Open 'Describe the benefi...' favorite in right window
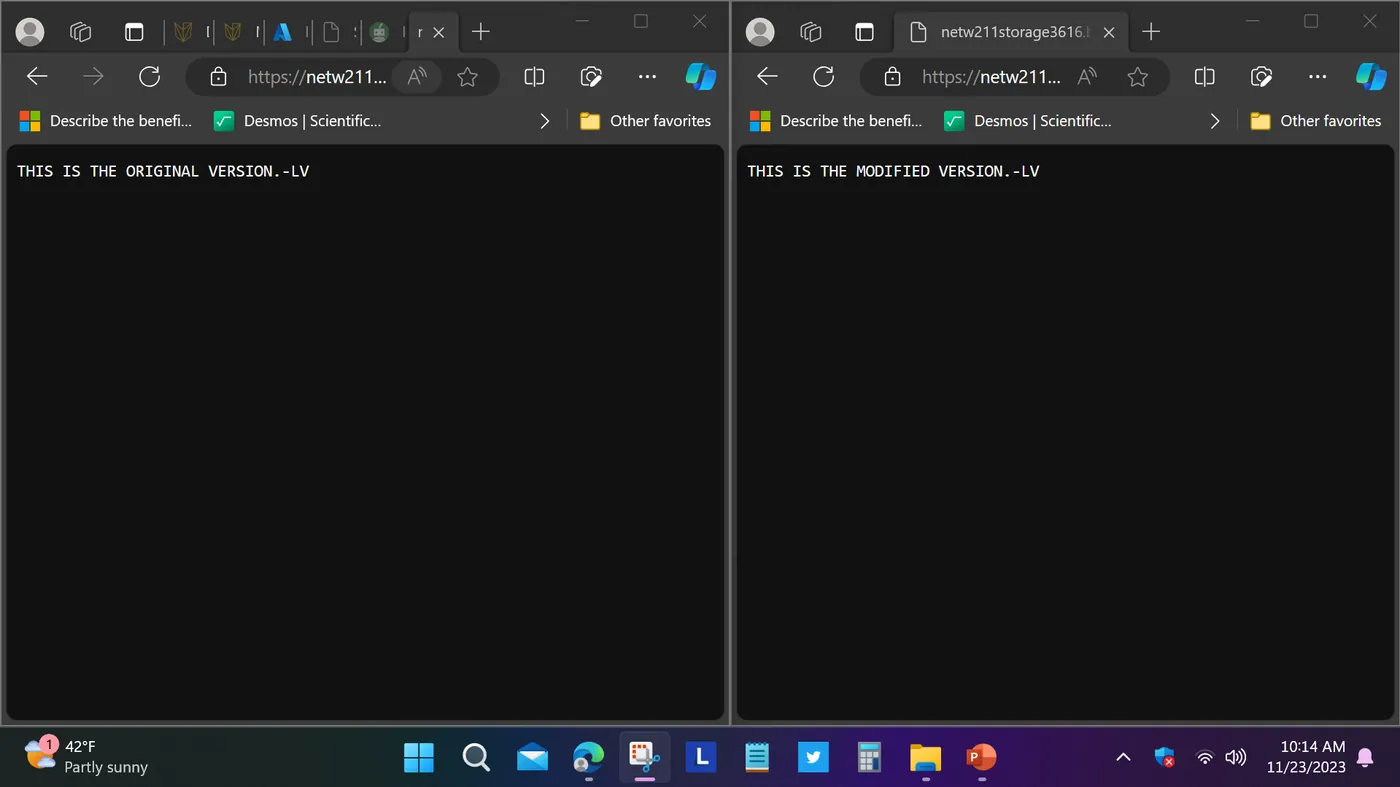The width and height of the screenshot is (1400, 787). [x=836, y=121]
